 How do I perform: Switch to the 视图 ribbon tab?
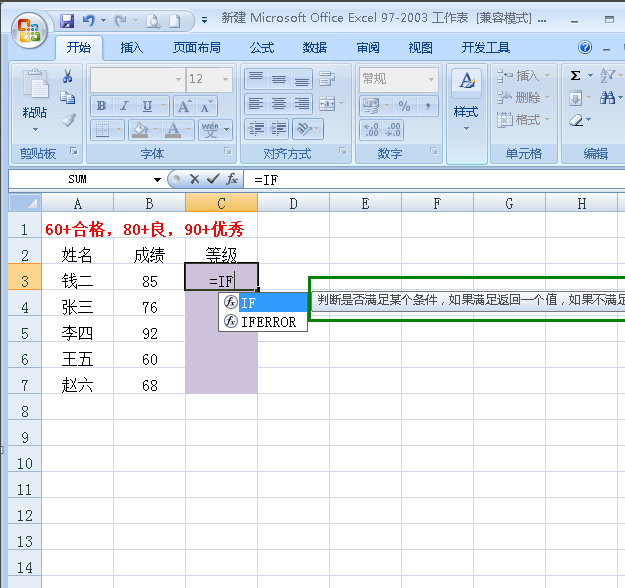421,48
